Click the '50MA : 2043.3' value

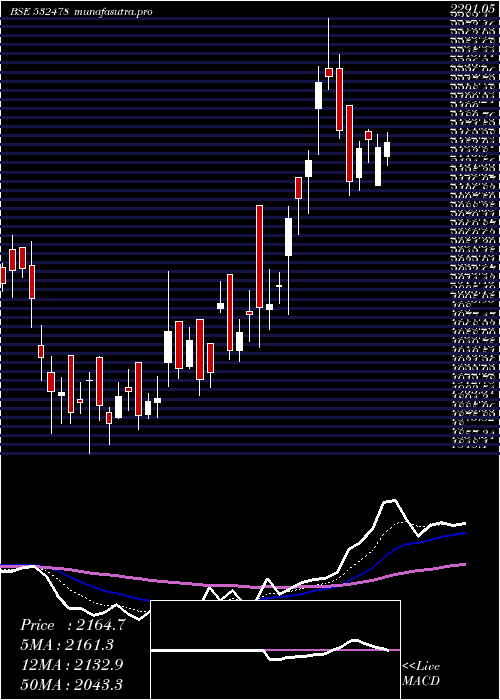73,684
